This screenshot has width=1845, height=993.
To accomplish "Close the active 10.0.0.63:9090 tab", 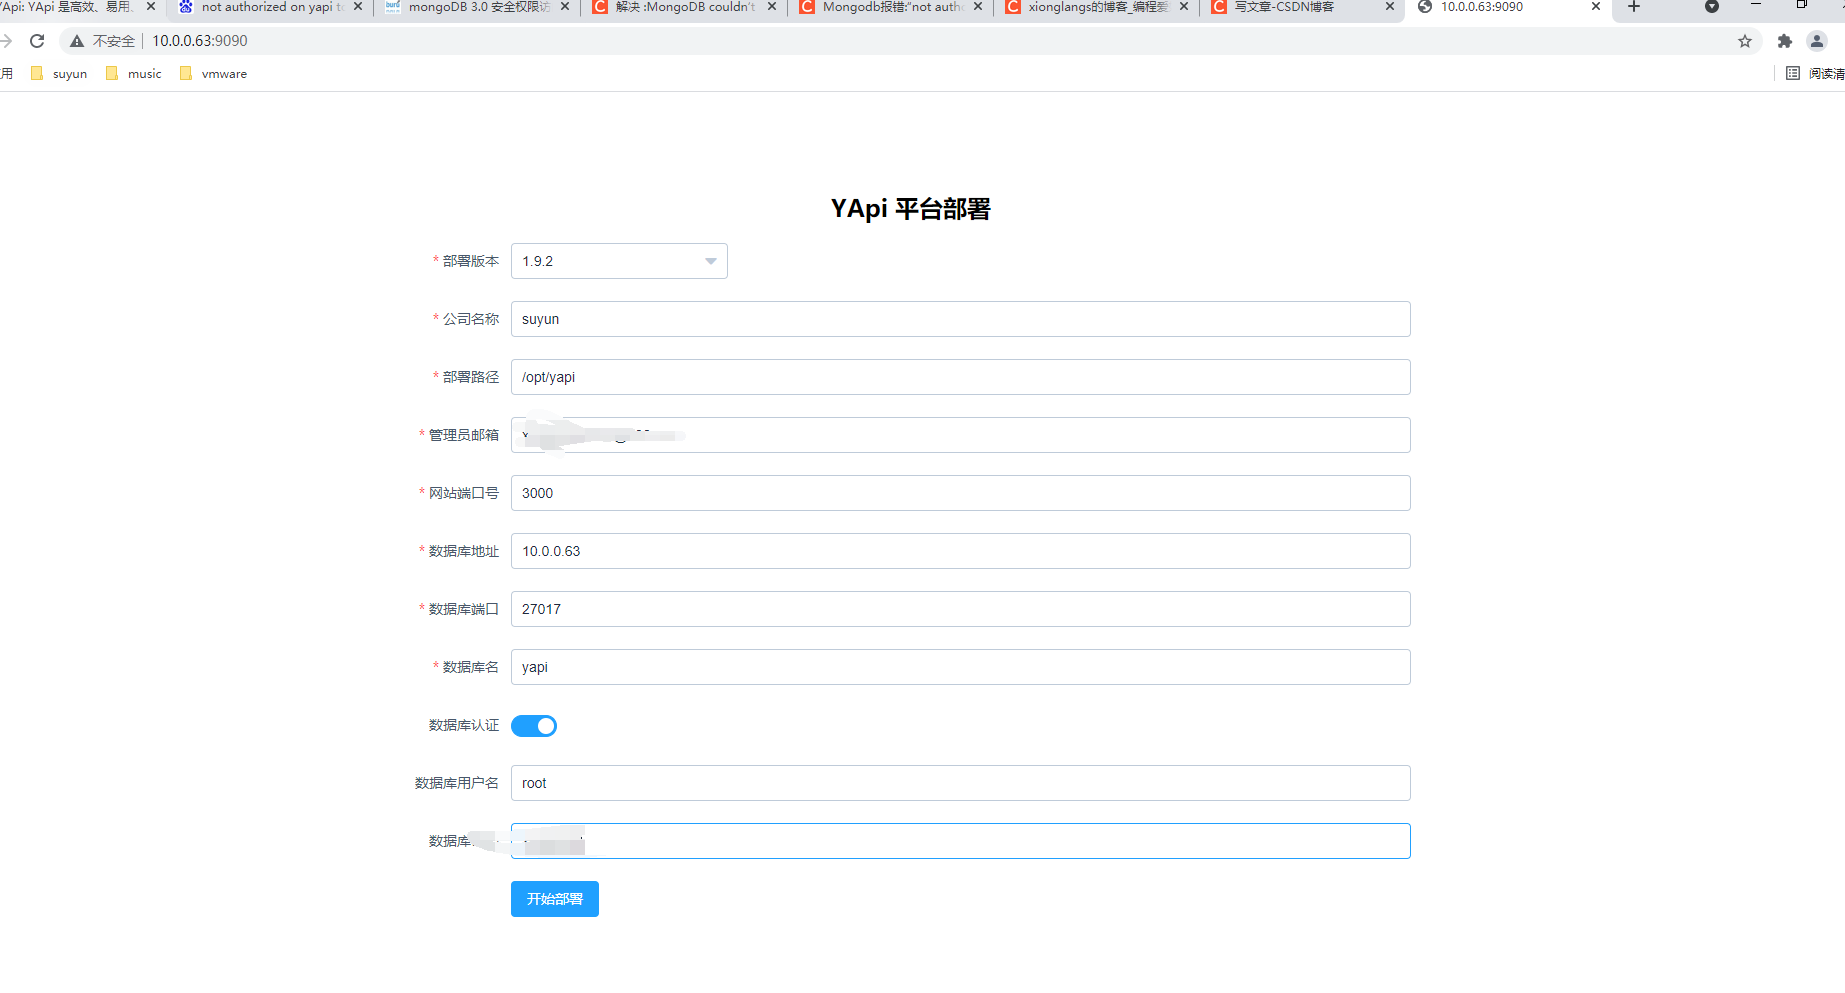I will click(x=1596, y=7).
